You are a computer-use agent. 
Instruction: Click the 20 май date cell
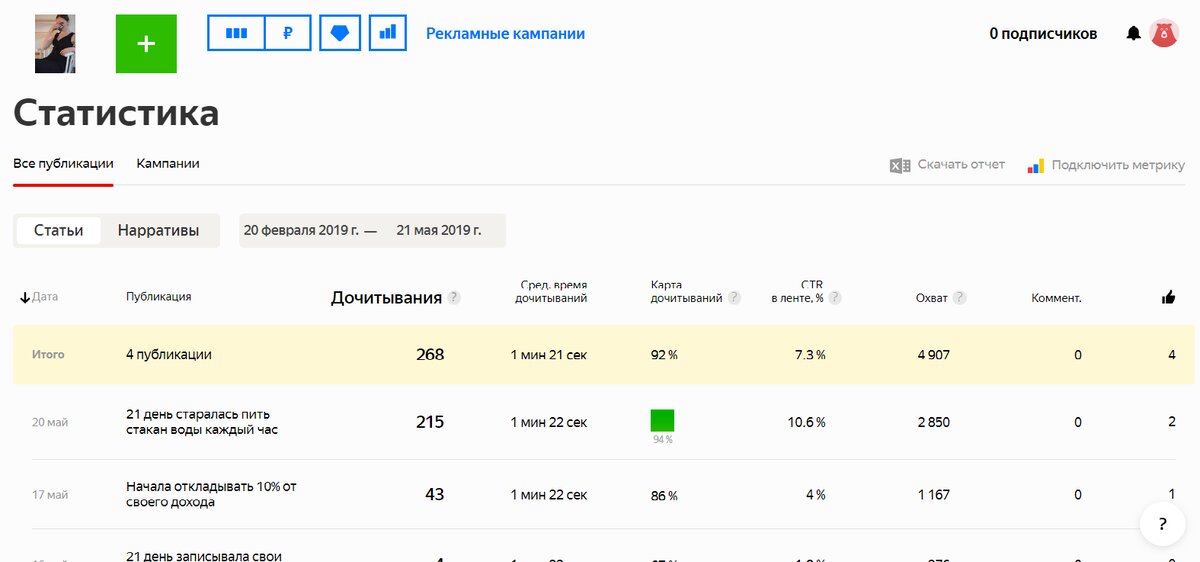(x=50, y=422)
